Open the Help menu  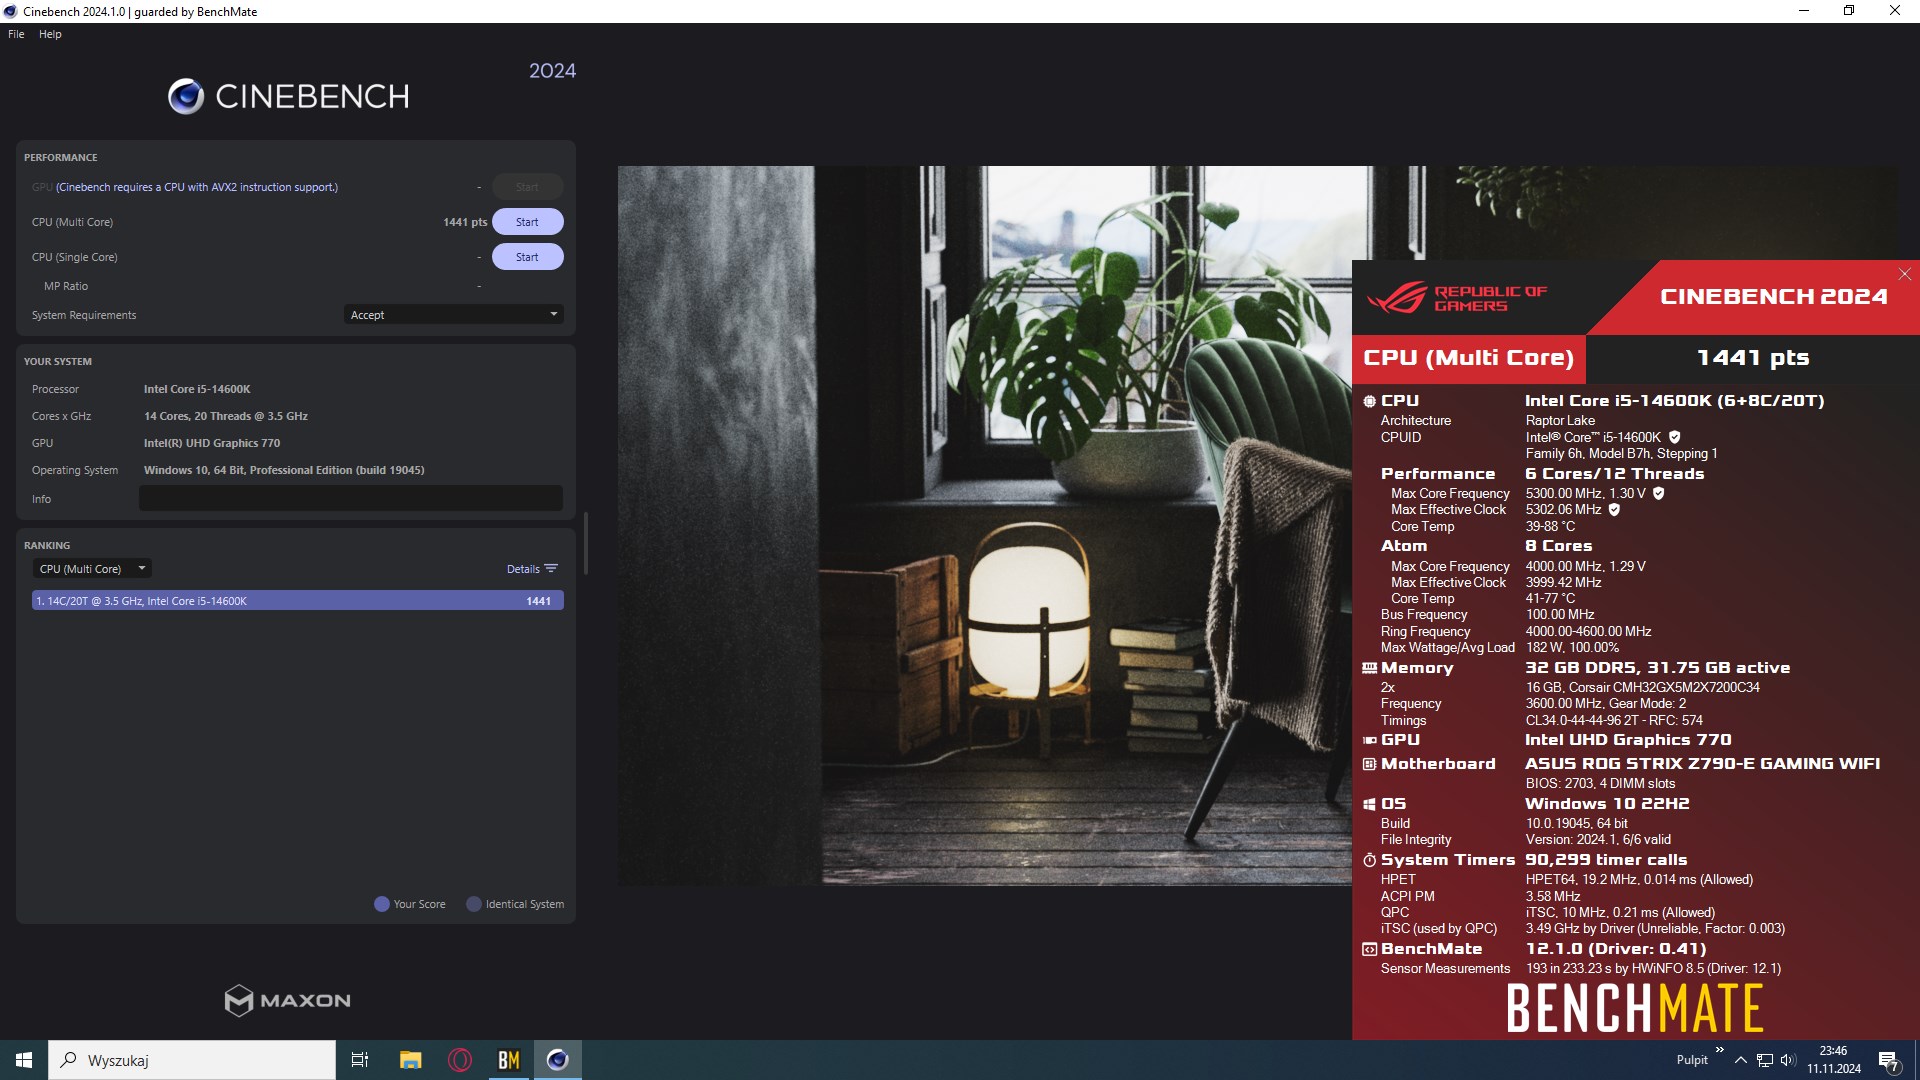pyautogui.click(x=50, y=34)
